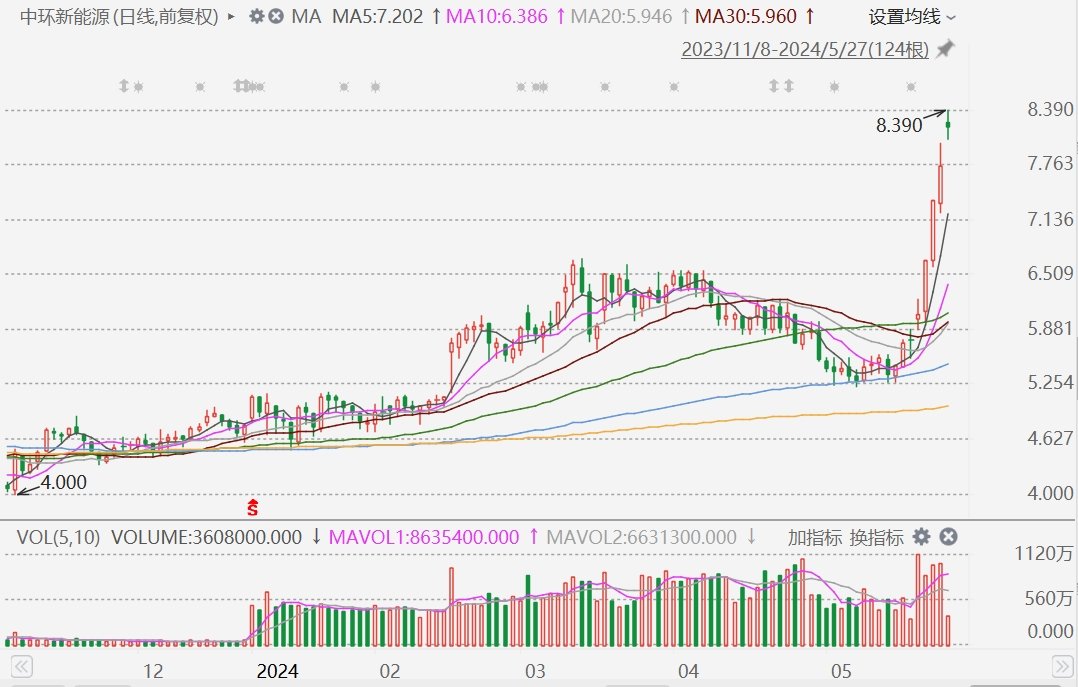The width and height of the screenshot is (1078, 687).
Task: Open the 2023/11/8-2024/5/27(124根) date range link
Action: click(x=805, y=50)
